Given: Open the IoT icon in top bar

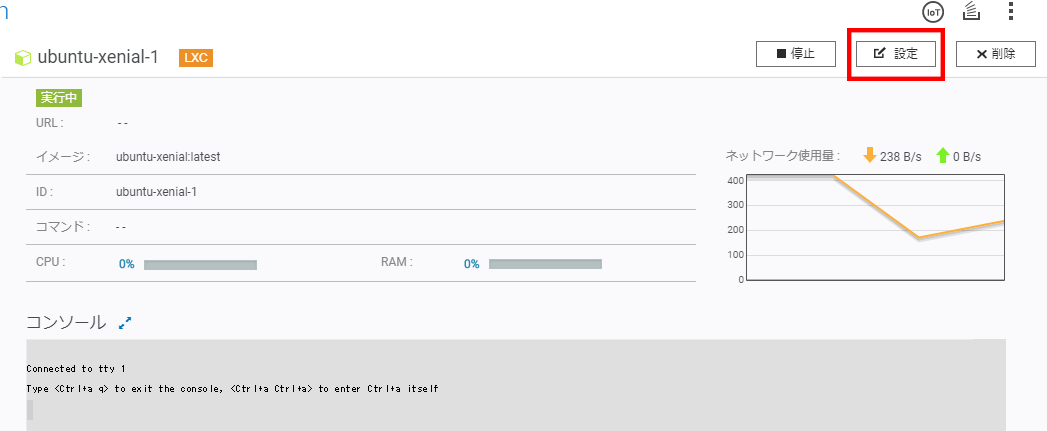Looking at the screenshot, I should click(933, 12).
